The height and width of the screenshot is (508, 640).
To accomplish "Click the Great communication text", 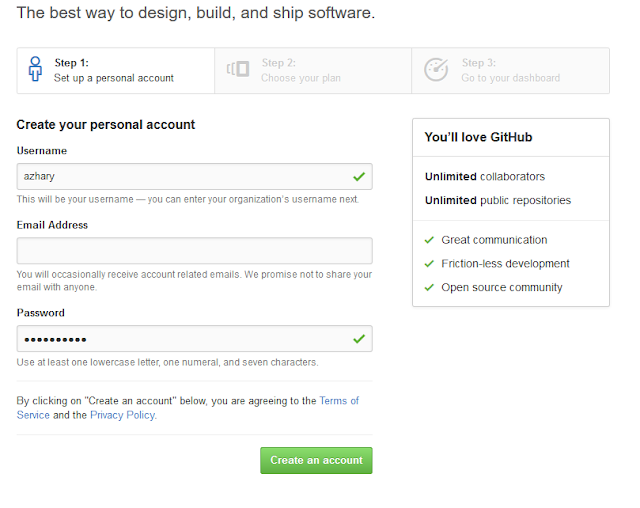I will pos(494,240).
